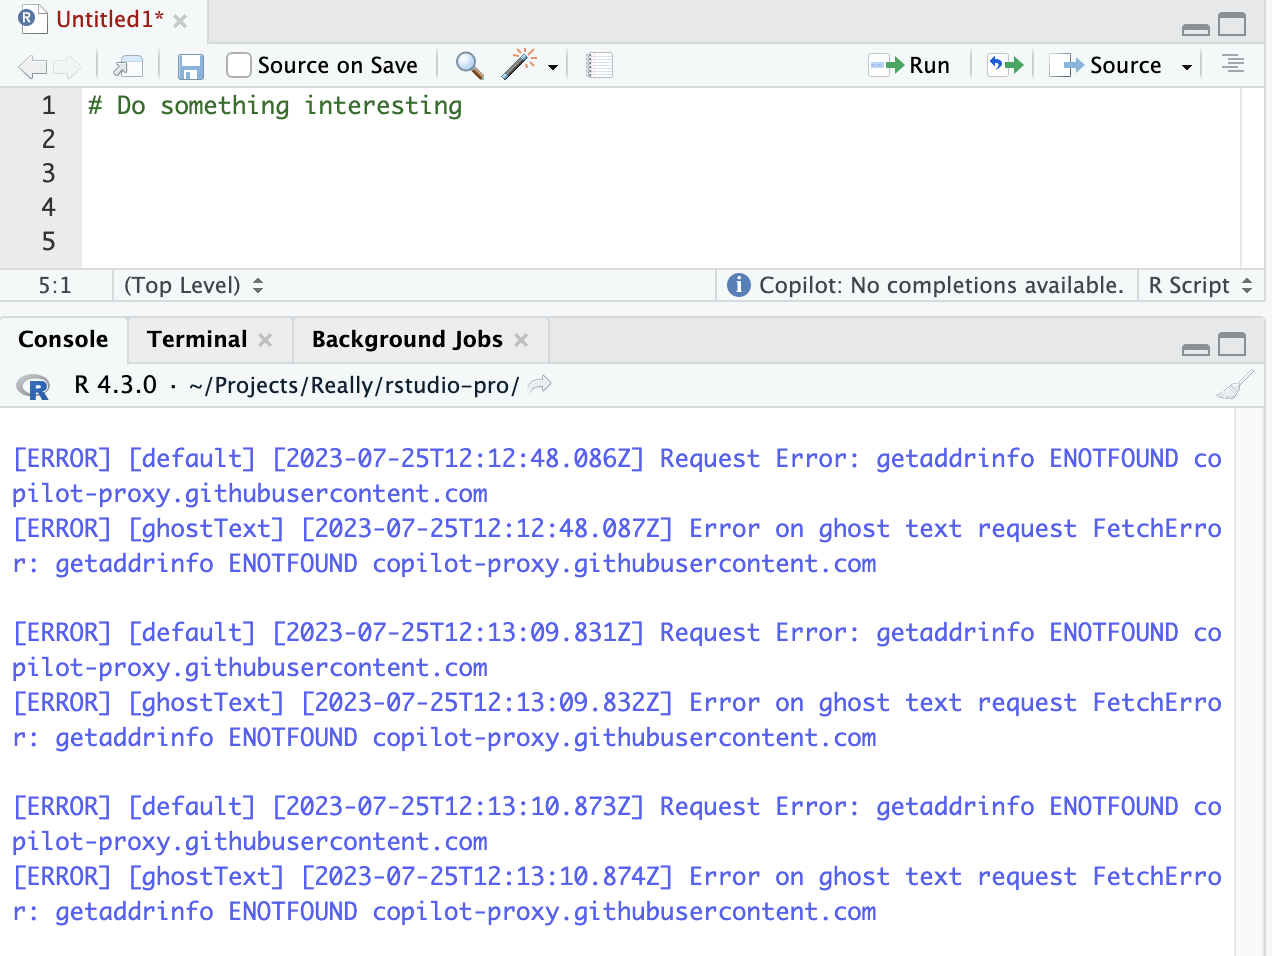Run the current line of code
The height and width of the screenshot is (956, 1272).
(909, 64)
